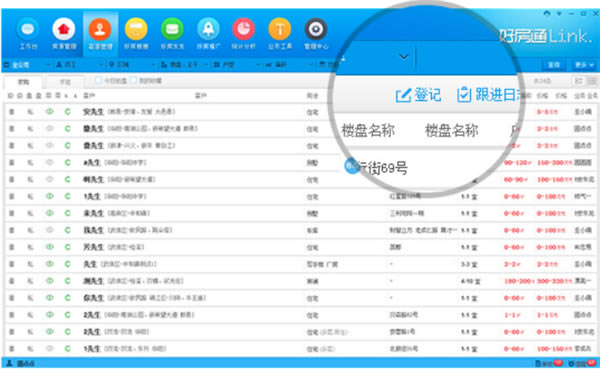Click the list view icon above table

tap(592, 81)
